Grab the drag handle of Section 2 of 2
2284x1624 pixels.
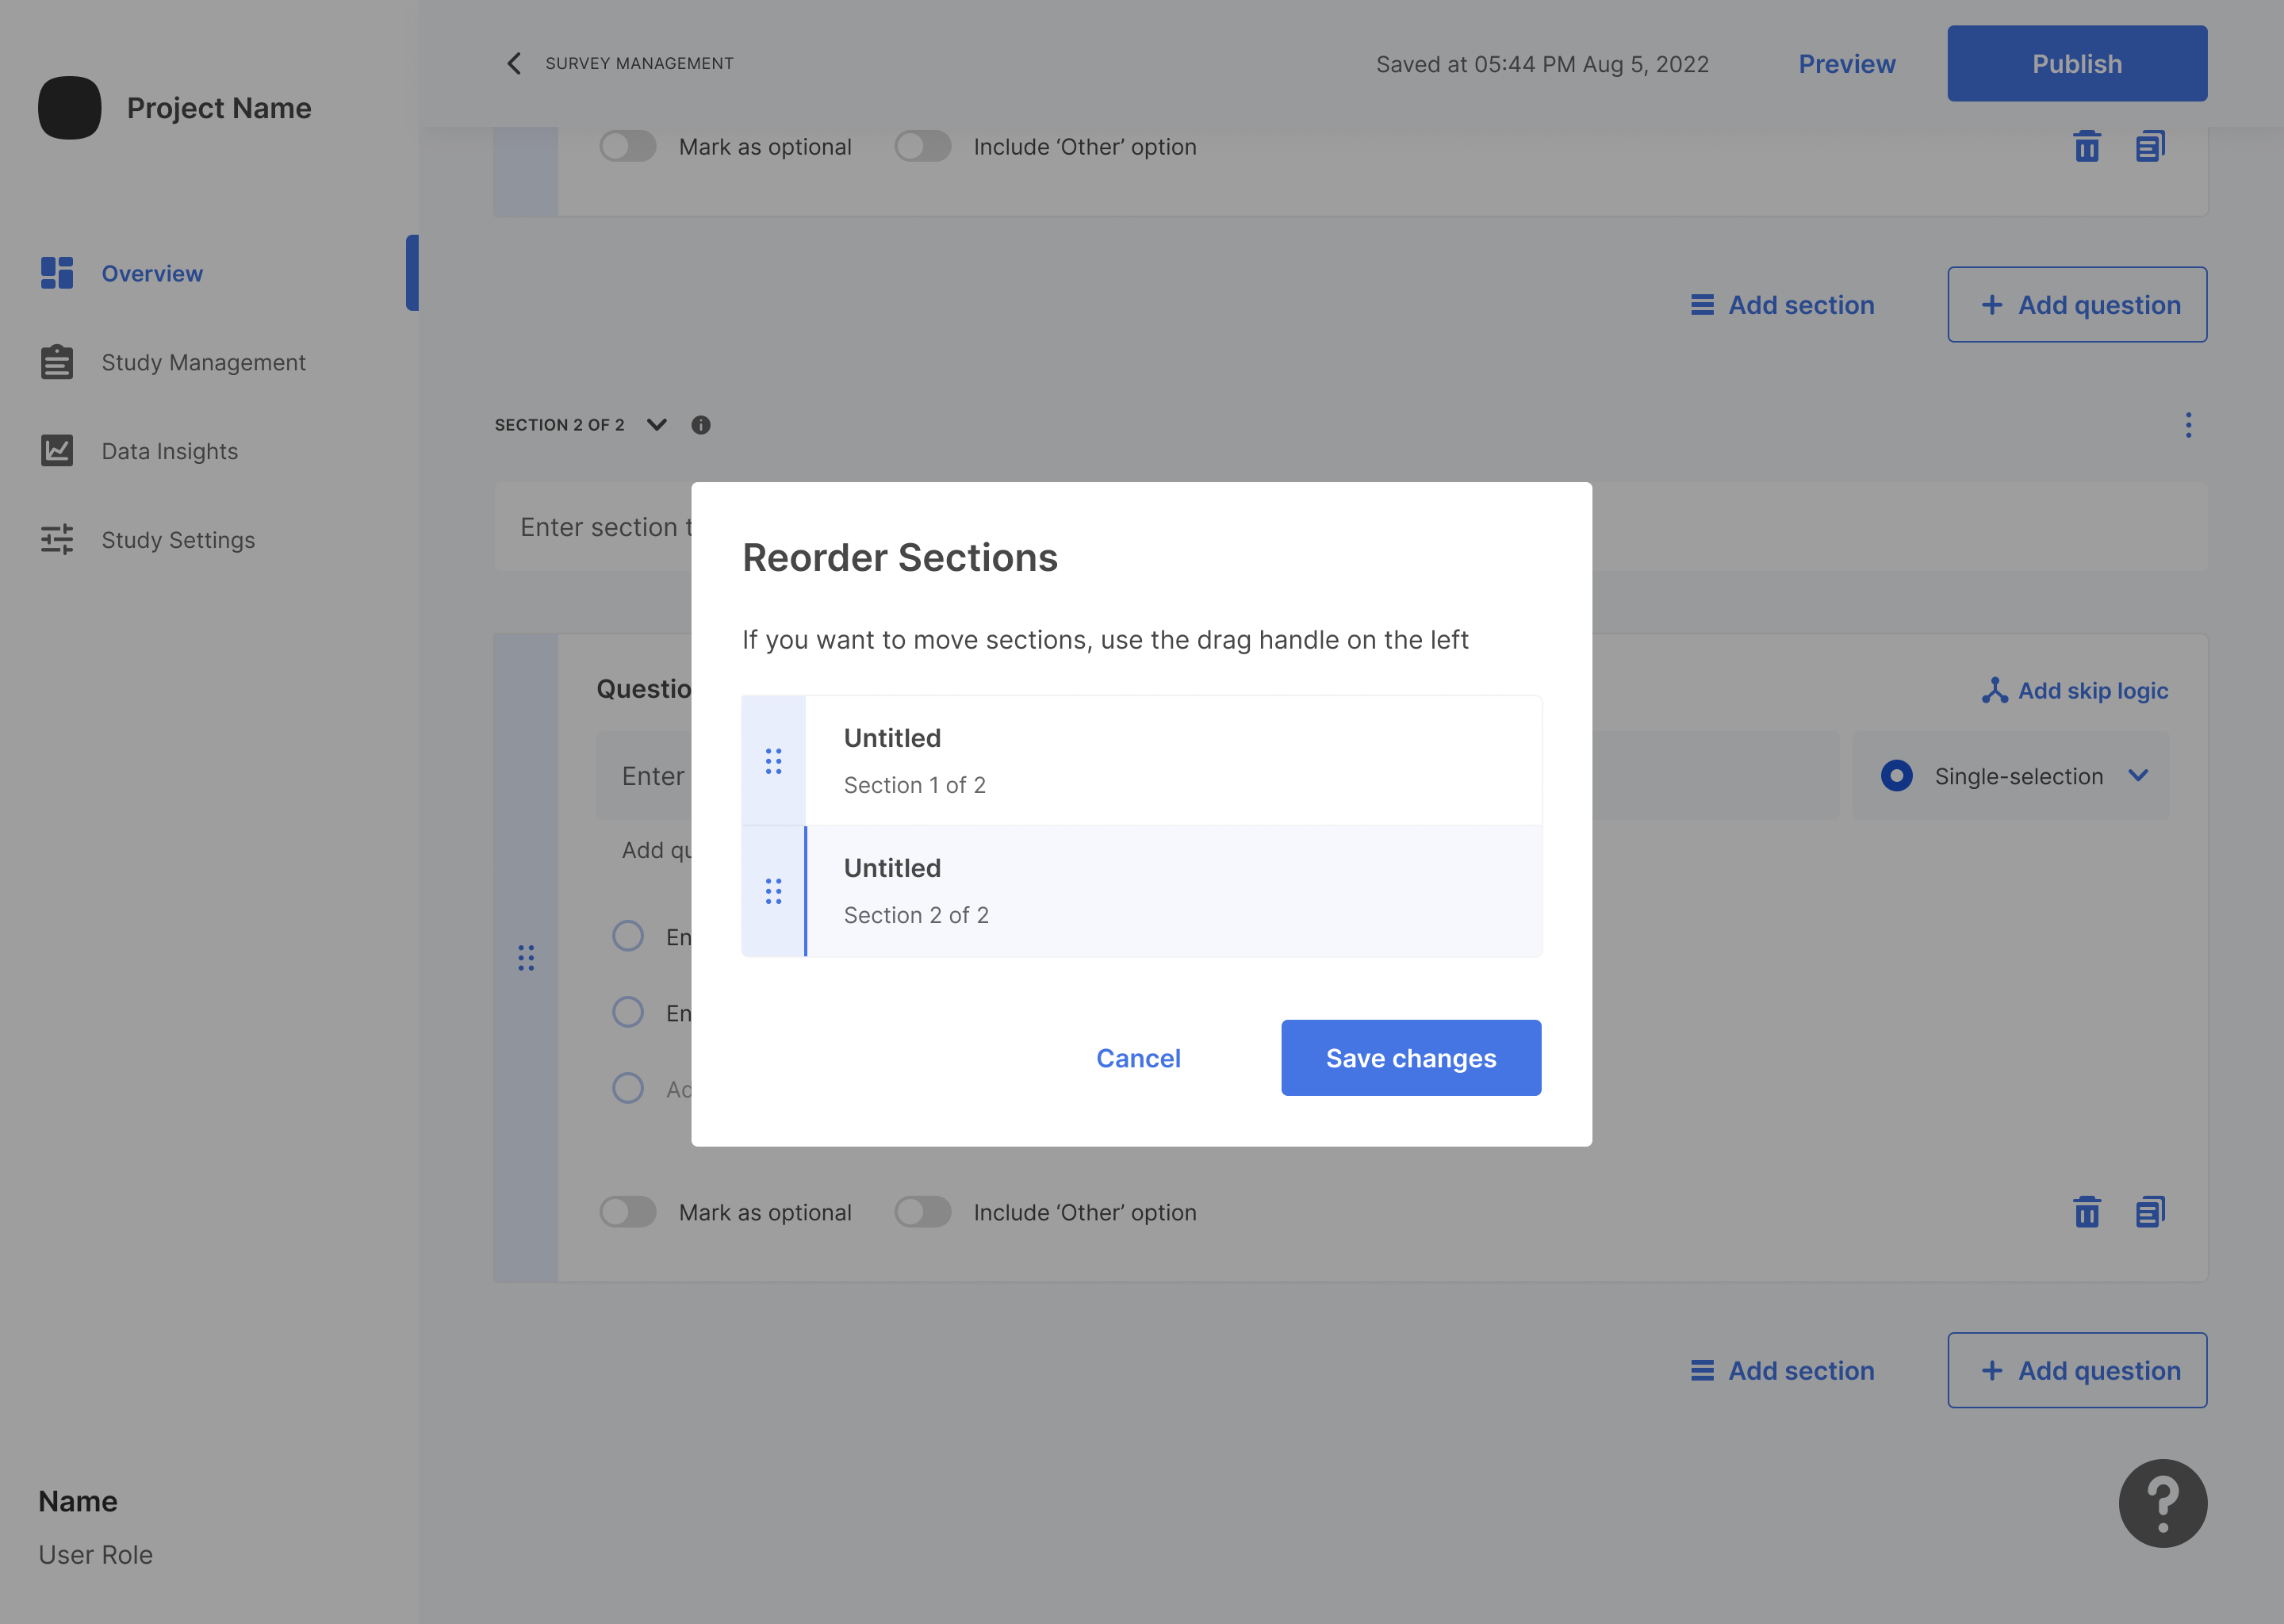coord(773,891)
